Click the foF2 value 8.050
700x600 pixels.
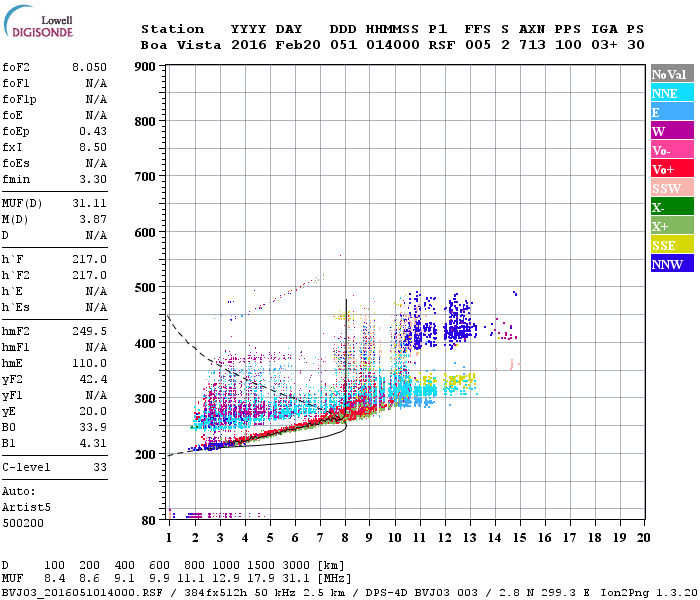coord(89,67)
